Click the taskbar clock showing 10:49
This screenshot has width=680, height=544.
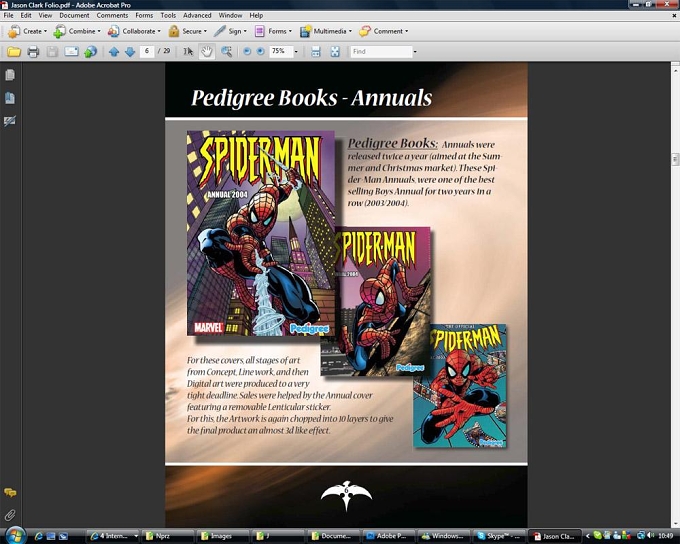(x=666, y=536)
